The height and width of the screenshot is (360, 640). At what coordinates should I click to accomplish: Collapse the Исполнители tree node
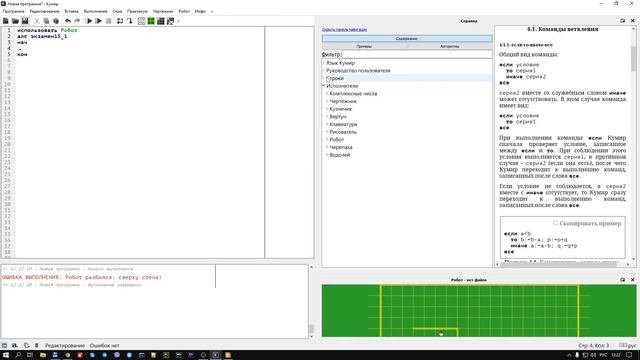click(324, 86)
